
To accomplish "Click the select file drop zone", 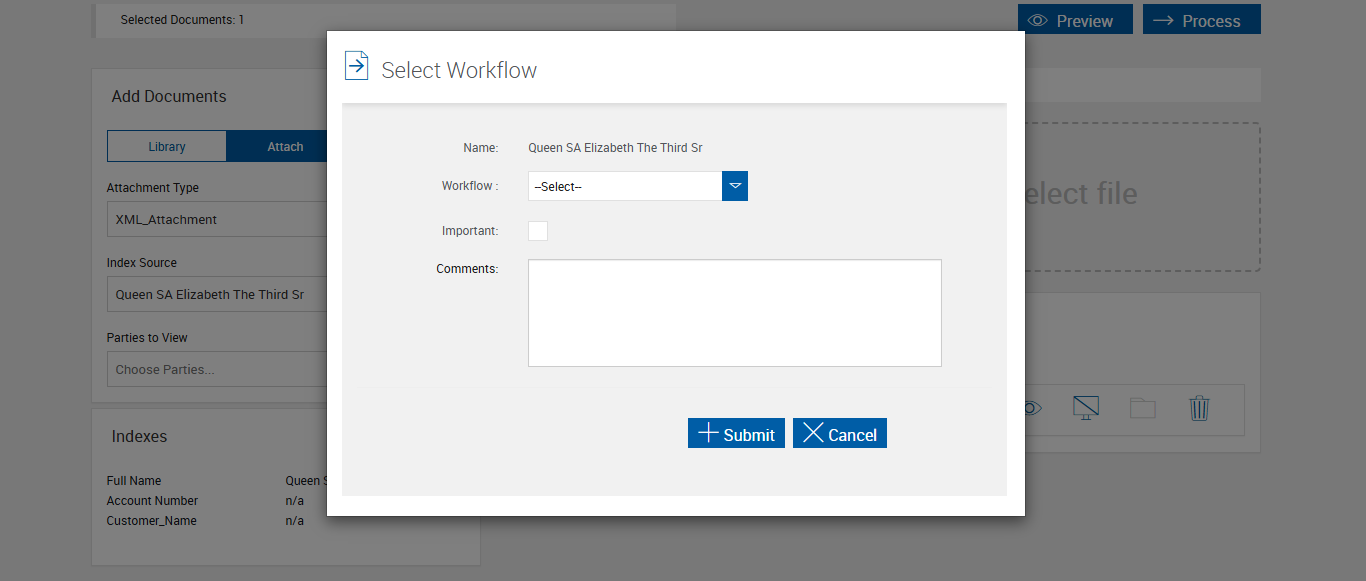I will 1140,197.
